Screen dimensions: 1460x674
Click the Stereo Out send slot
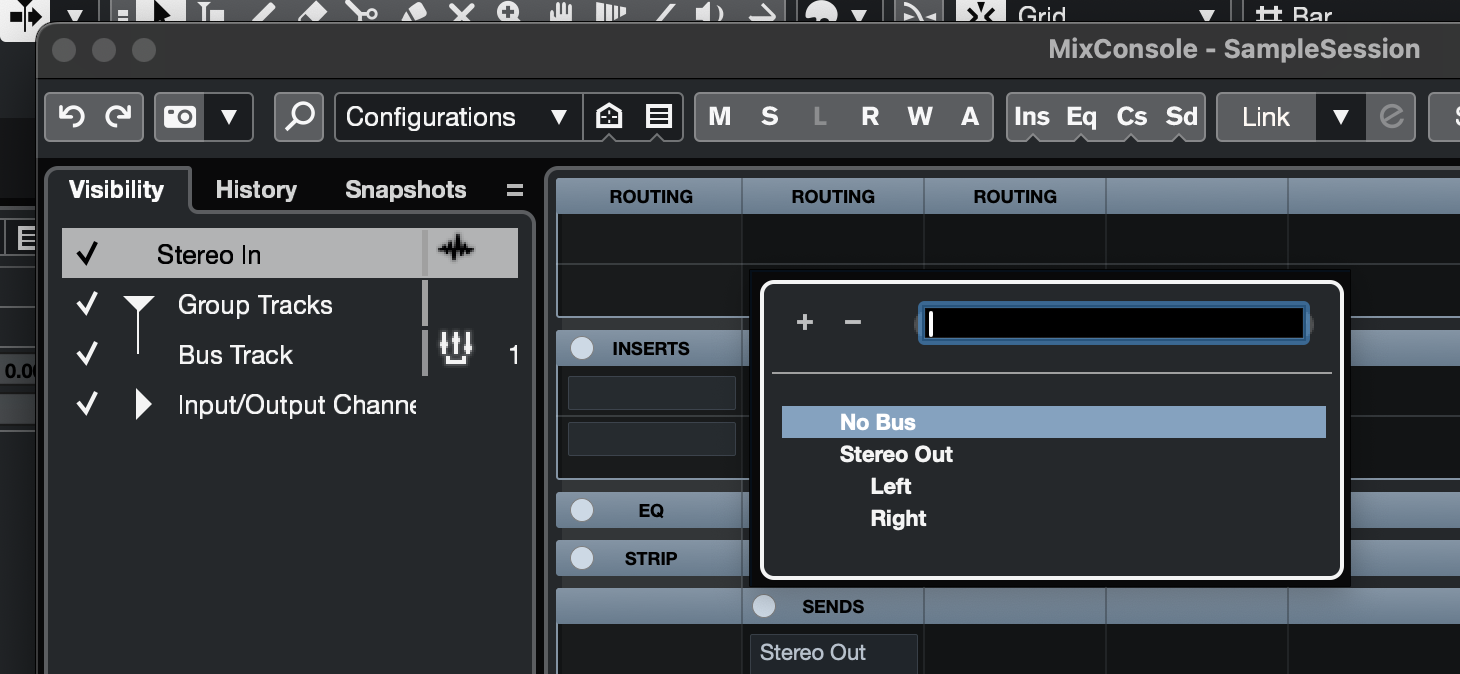point(832,653)
